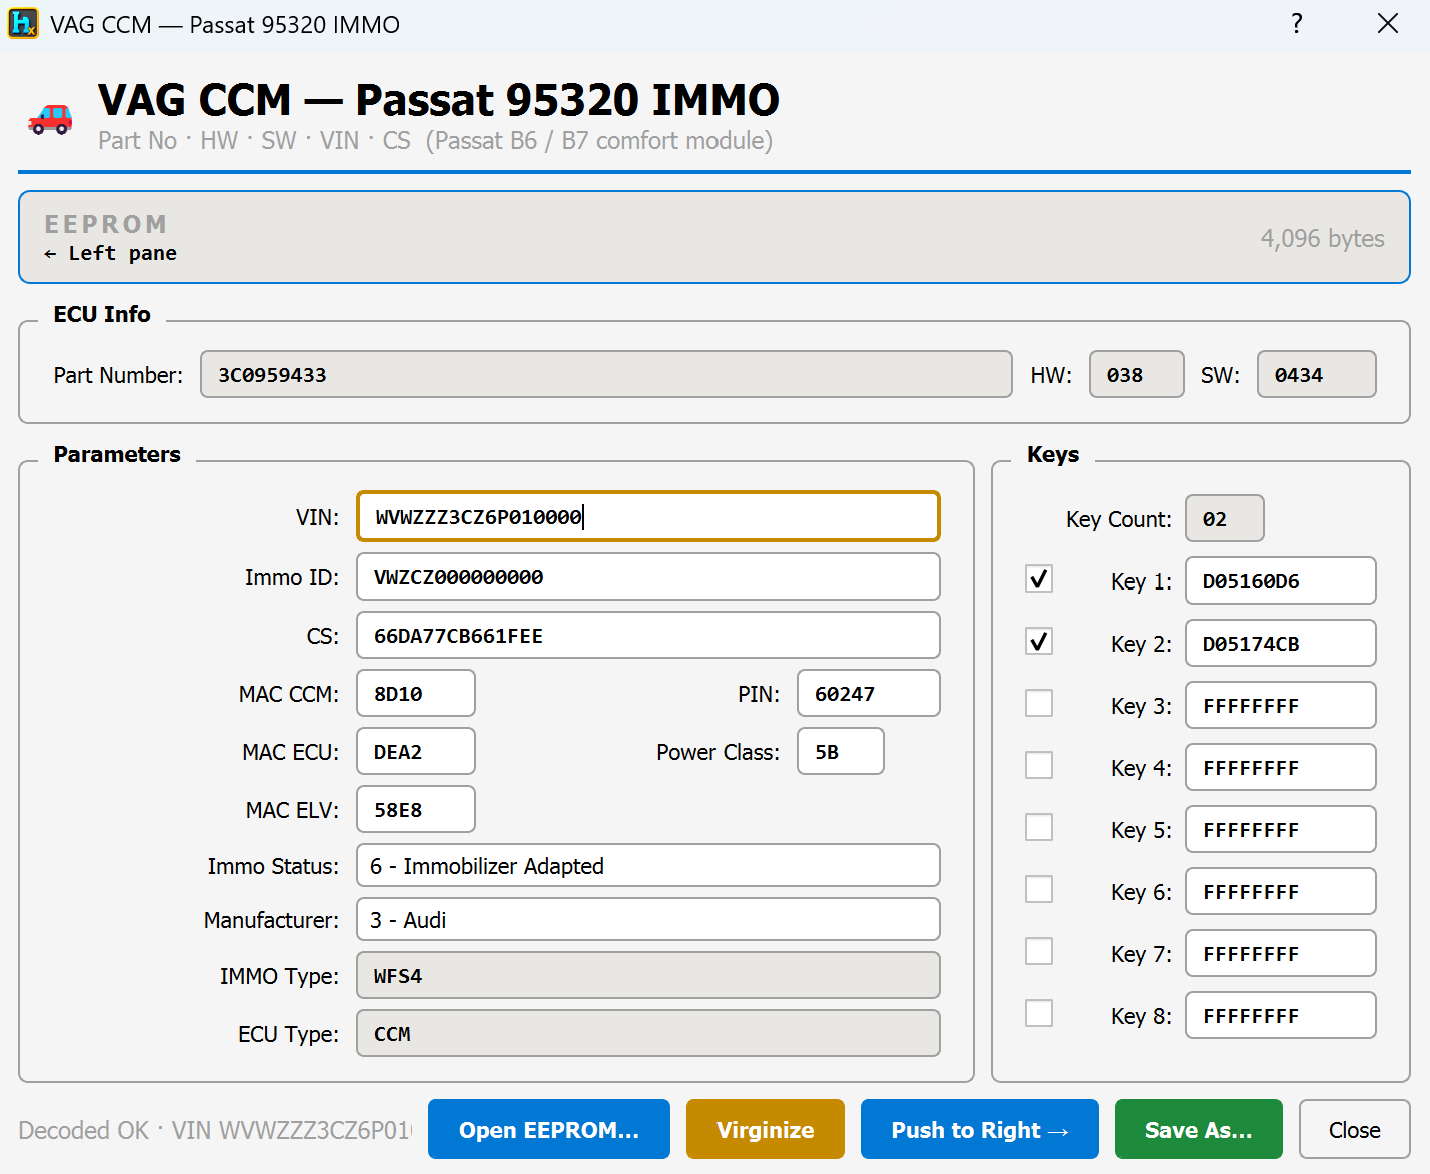This screenshot has height=1174, width=1430.
Task: Click the Key 4 value field
Action: pyautogui.click(x=1281, y=767)
